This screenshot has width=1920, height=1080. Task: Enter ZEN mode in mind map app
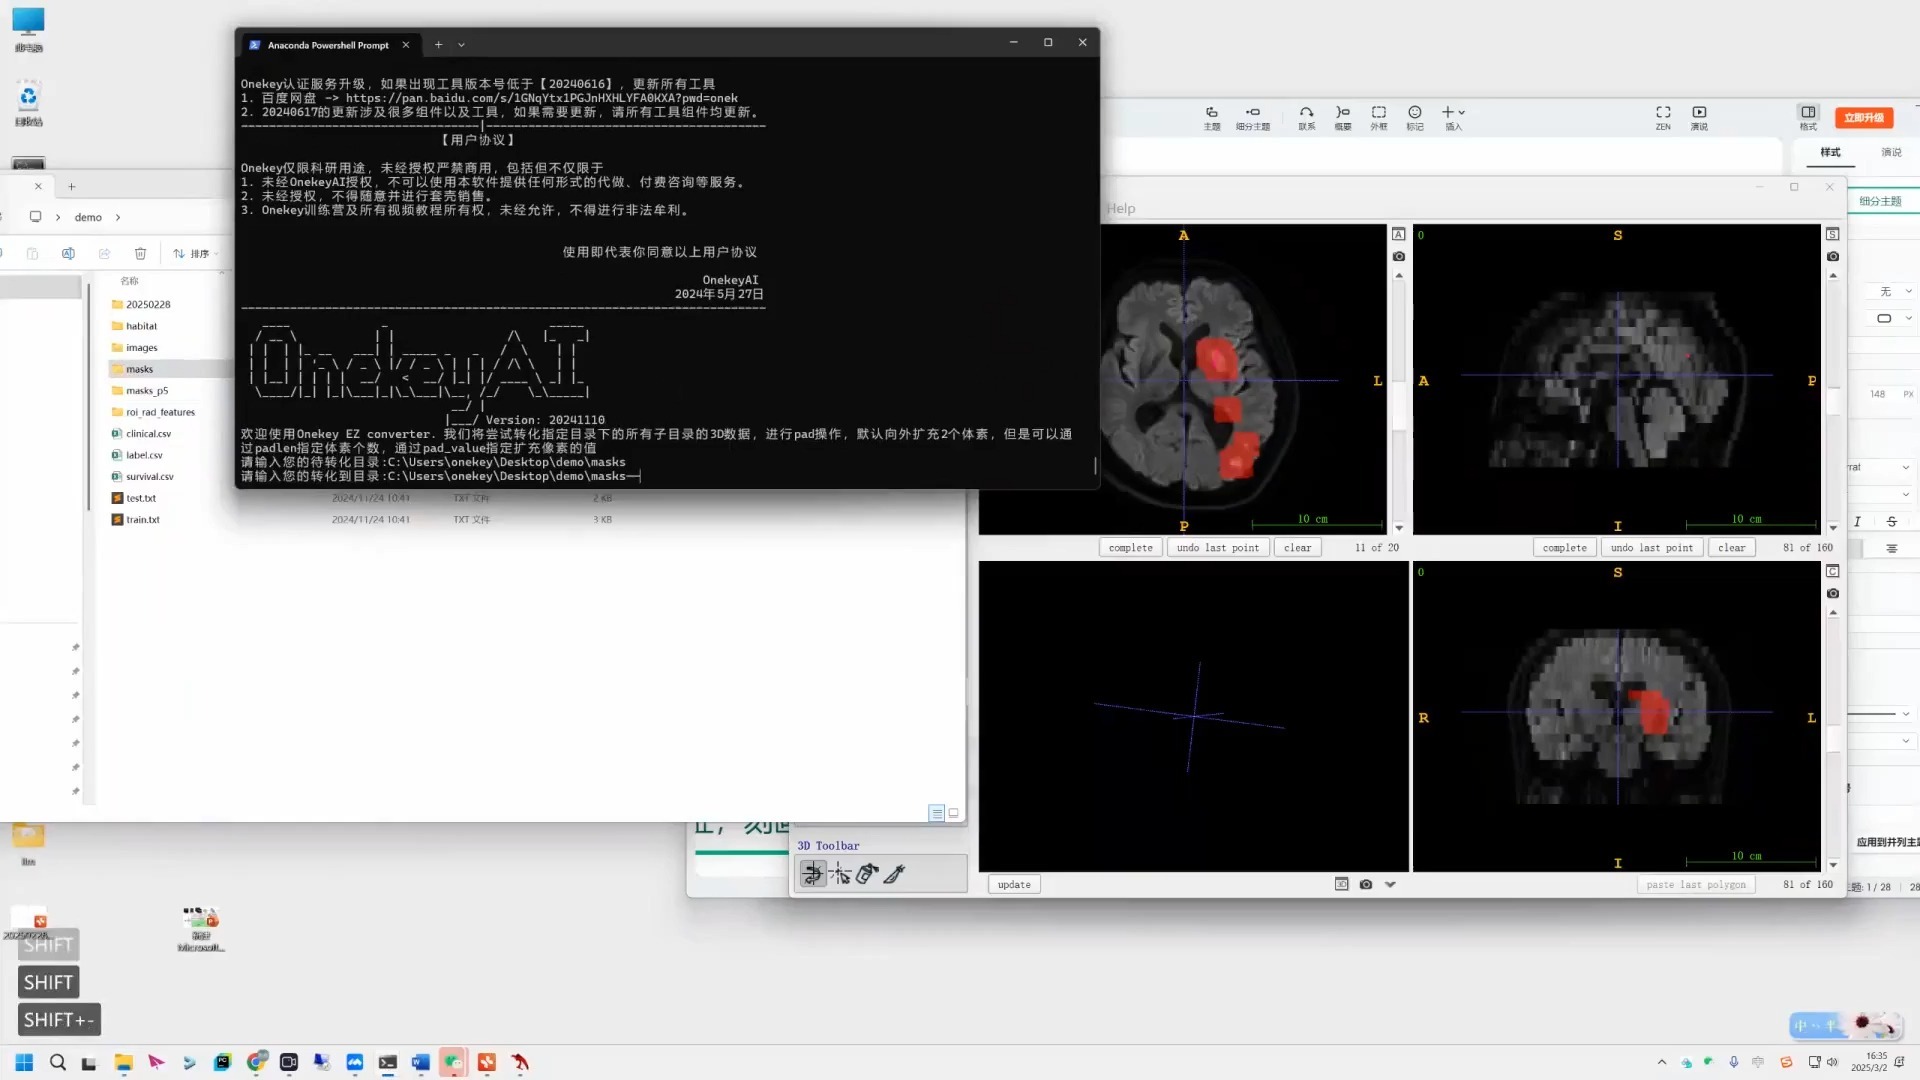point(1663,118)
